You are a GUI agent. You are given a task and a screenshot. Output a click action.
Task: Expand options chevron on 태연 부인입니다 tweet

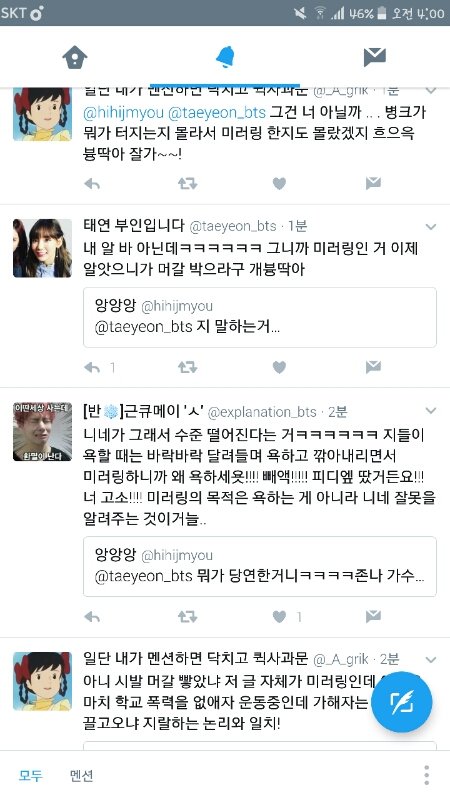coord(431,227)
